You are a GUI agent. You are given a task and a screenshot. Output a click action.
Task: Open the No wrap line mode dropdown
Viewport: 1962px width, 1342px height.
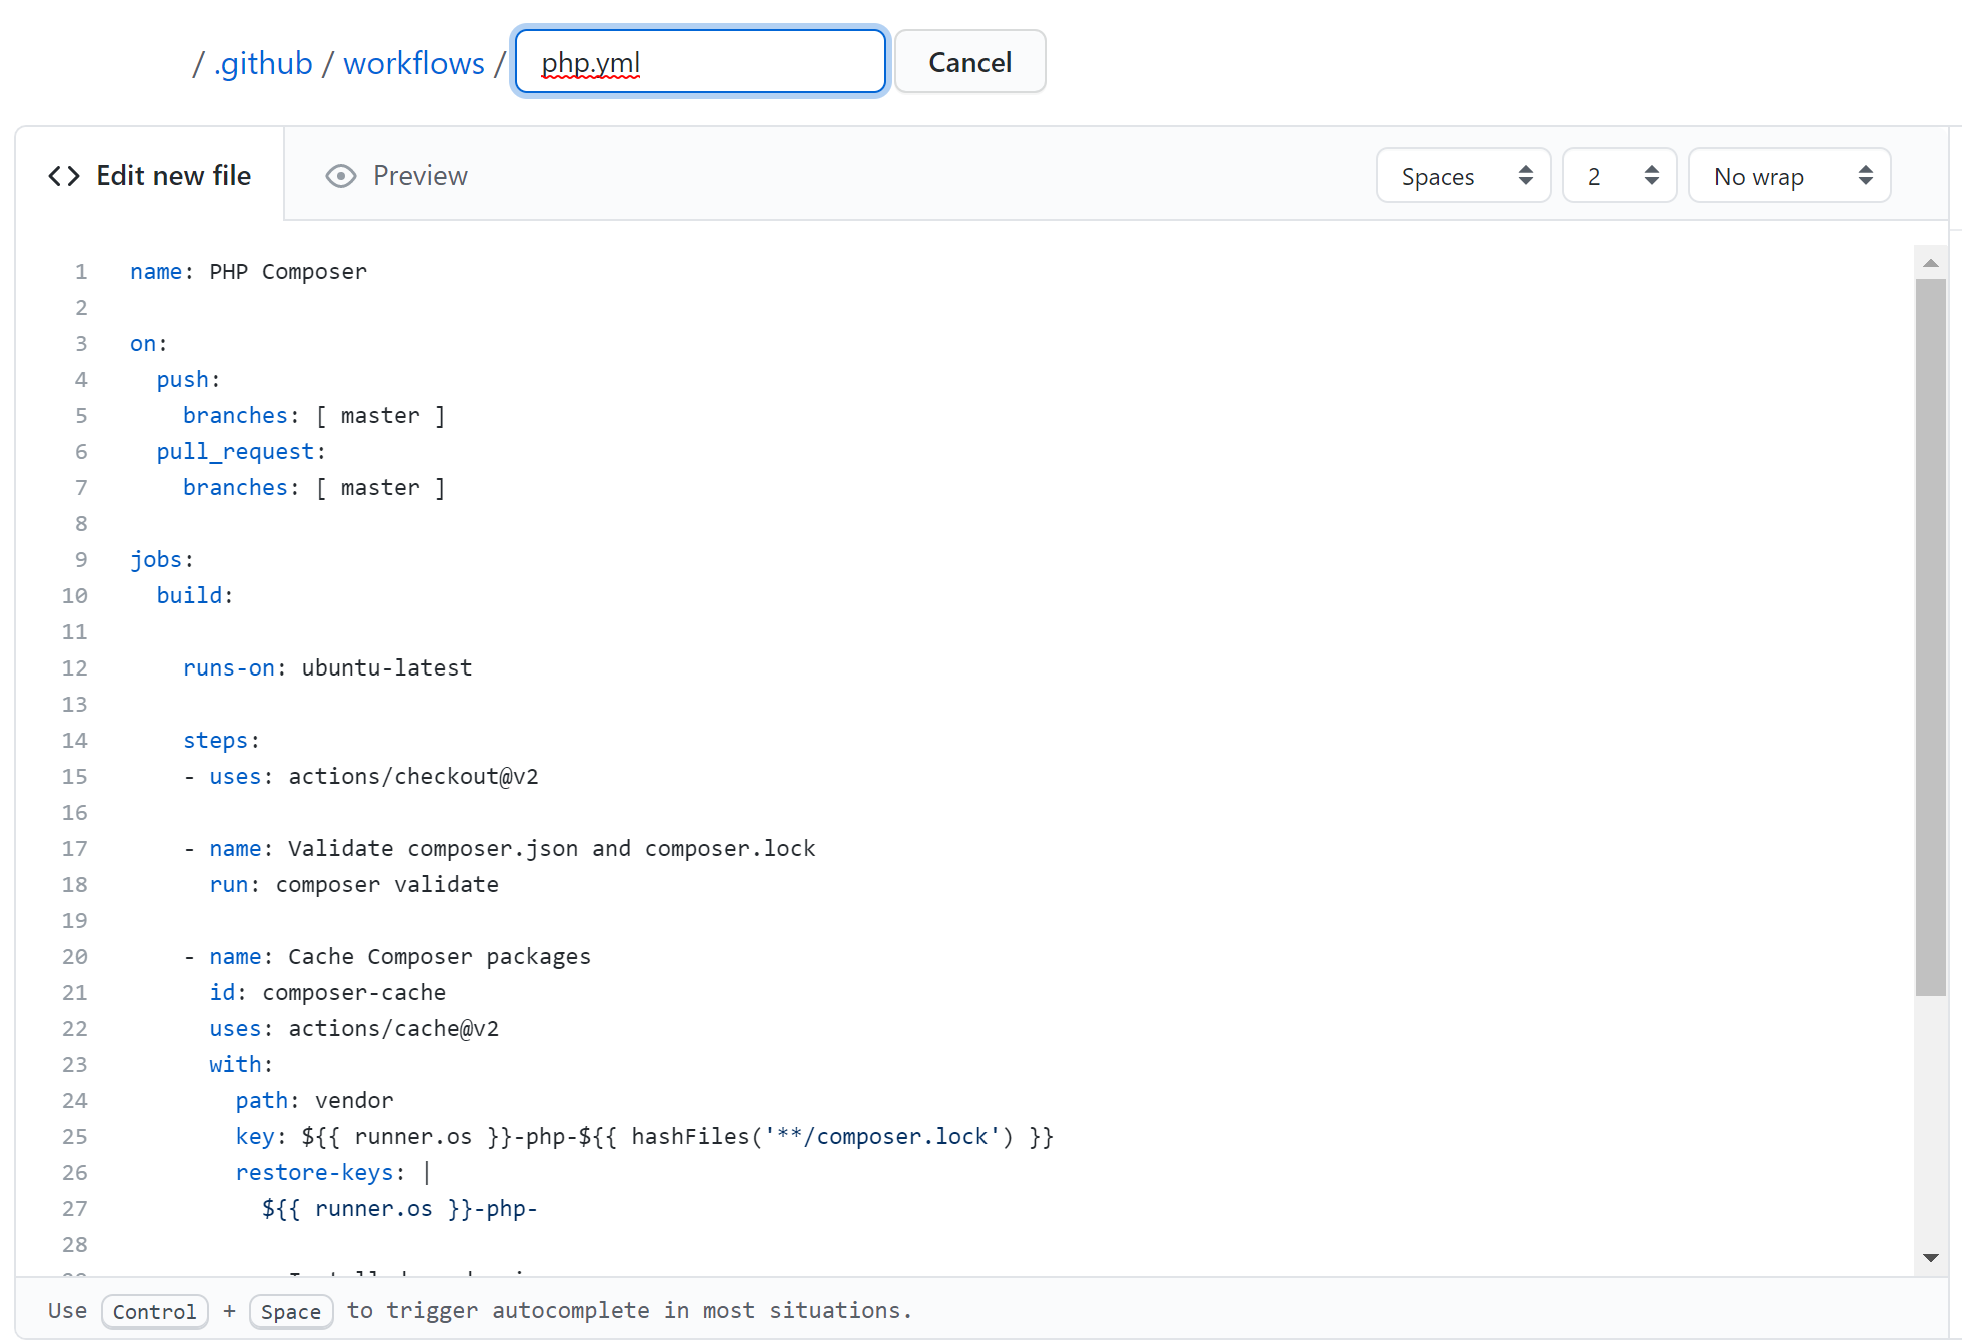coord(1788,176)
